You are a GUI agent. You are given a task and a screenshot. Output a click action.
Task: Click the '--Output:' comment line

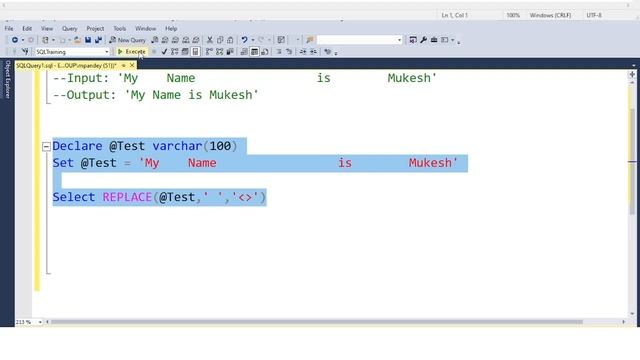pos(156,95)
